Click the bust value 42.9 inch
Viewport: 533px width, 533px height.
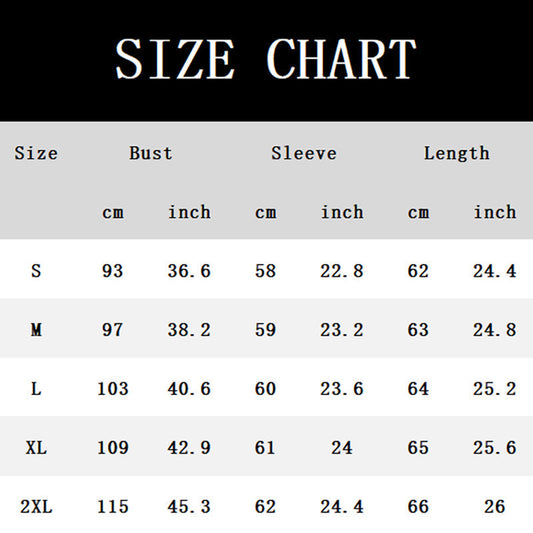pyautogui.click(x=189, y=447)
